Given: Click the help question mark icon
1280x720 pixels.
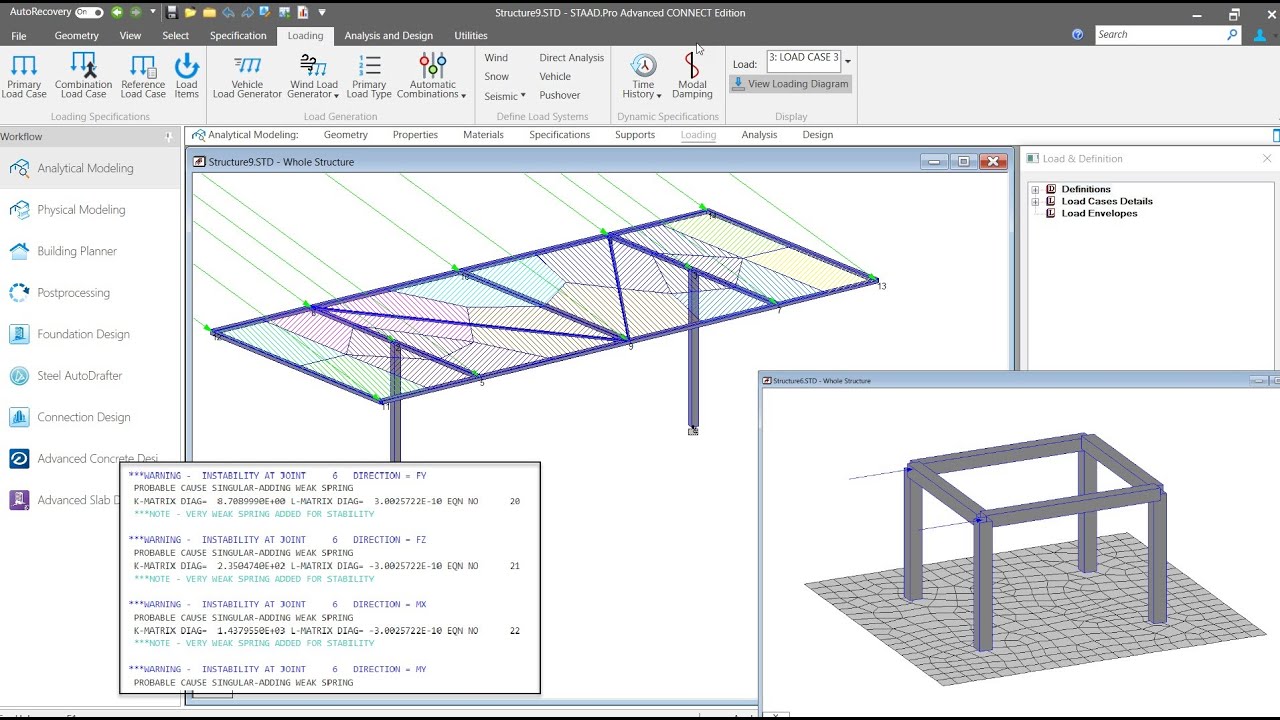Looking at the screenshot, I should (x=1077, y=34).
